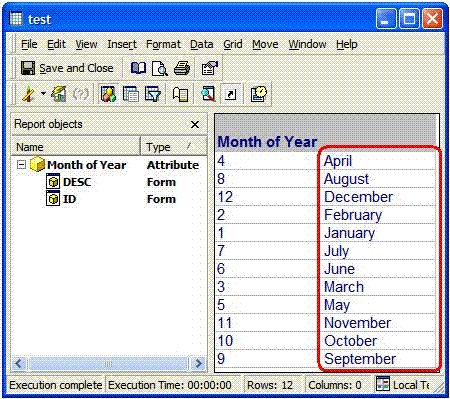Click the greyed (?) prompt icon

(x=80, y=94)
